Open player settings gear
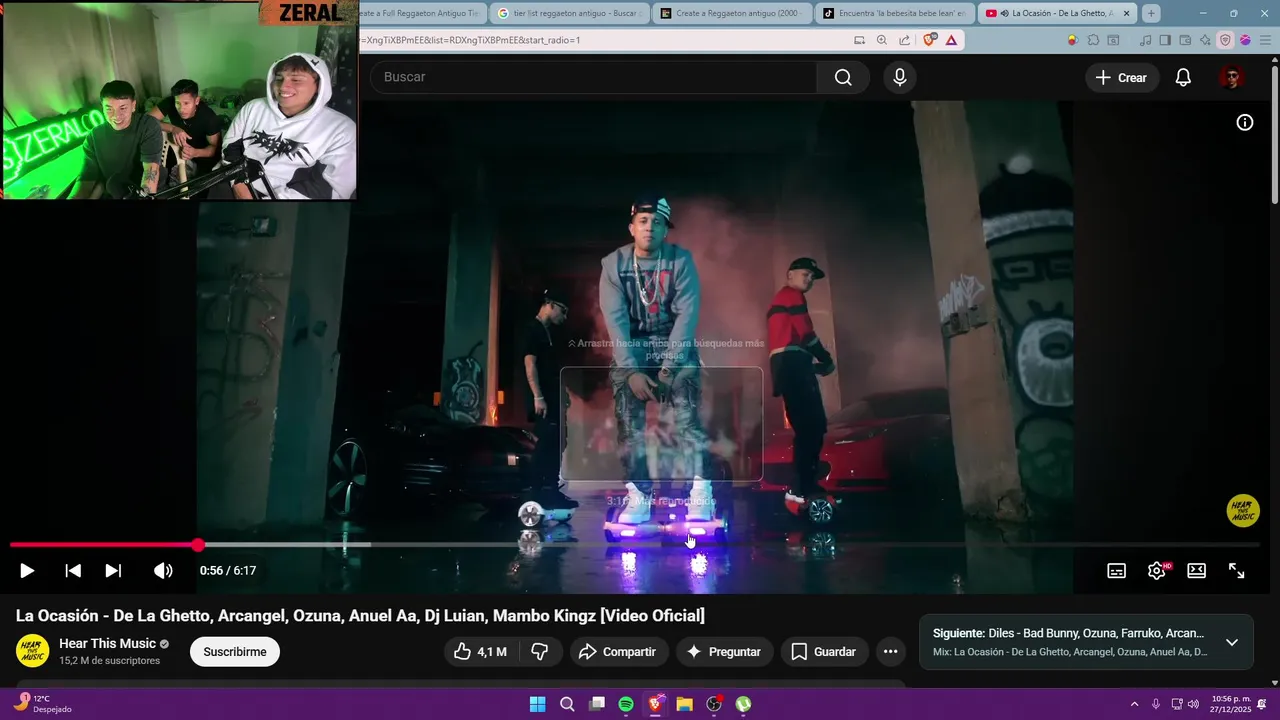The height and width of the screenshot is (720, 1280). click(1157, 570)
